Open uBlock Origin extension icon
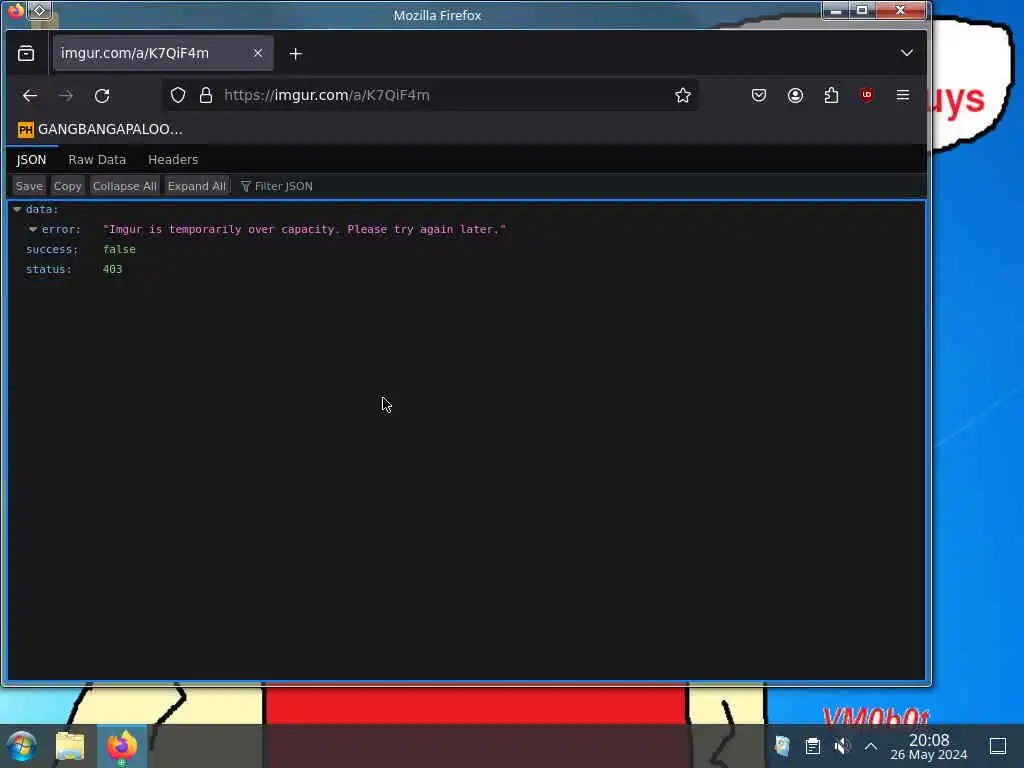 [x=867, y=95]
